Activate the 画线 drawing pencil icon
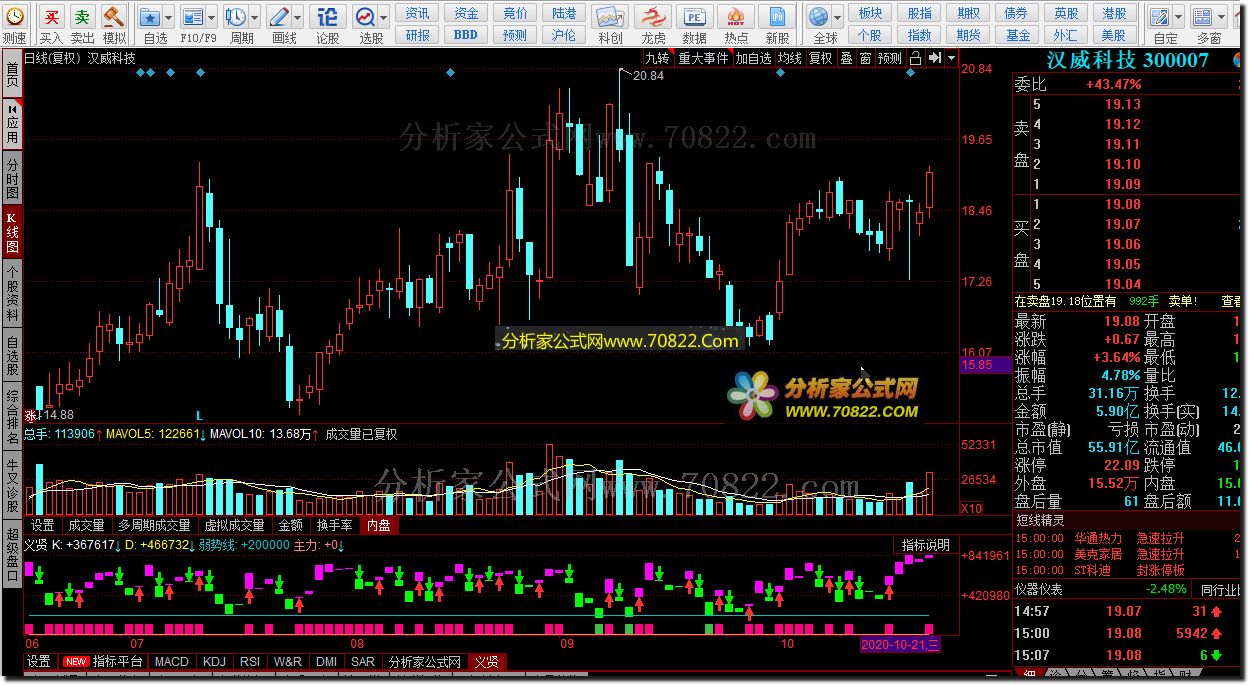1250x685 pixels. pos(279,17)
